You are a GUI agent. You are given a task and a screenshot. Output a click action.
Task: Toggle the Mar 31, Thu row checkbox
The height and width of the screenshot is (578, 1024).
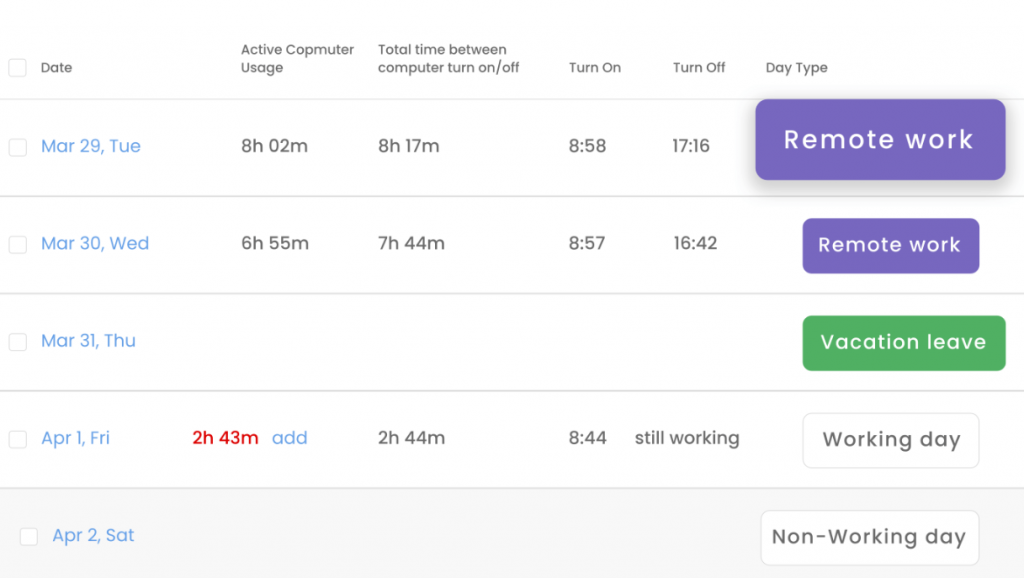17,342
